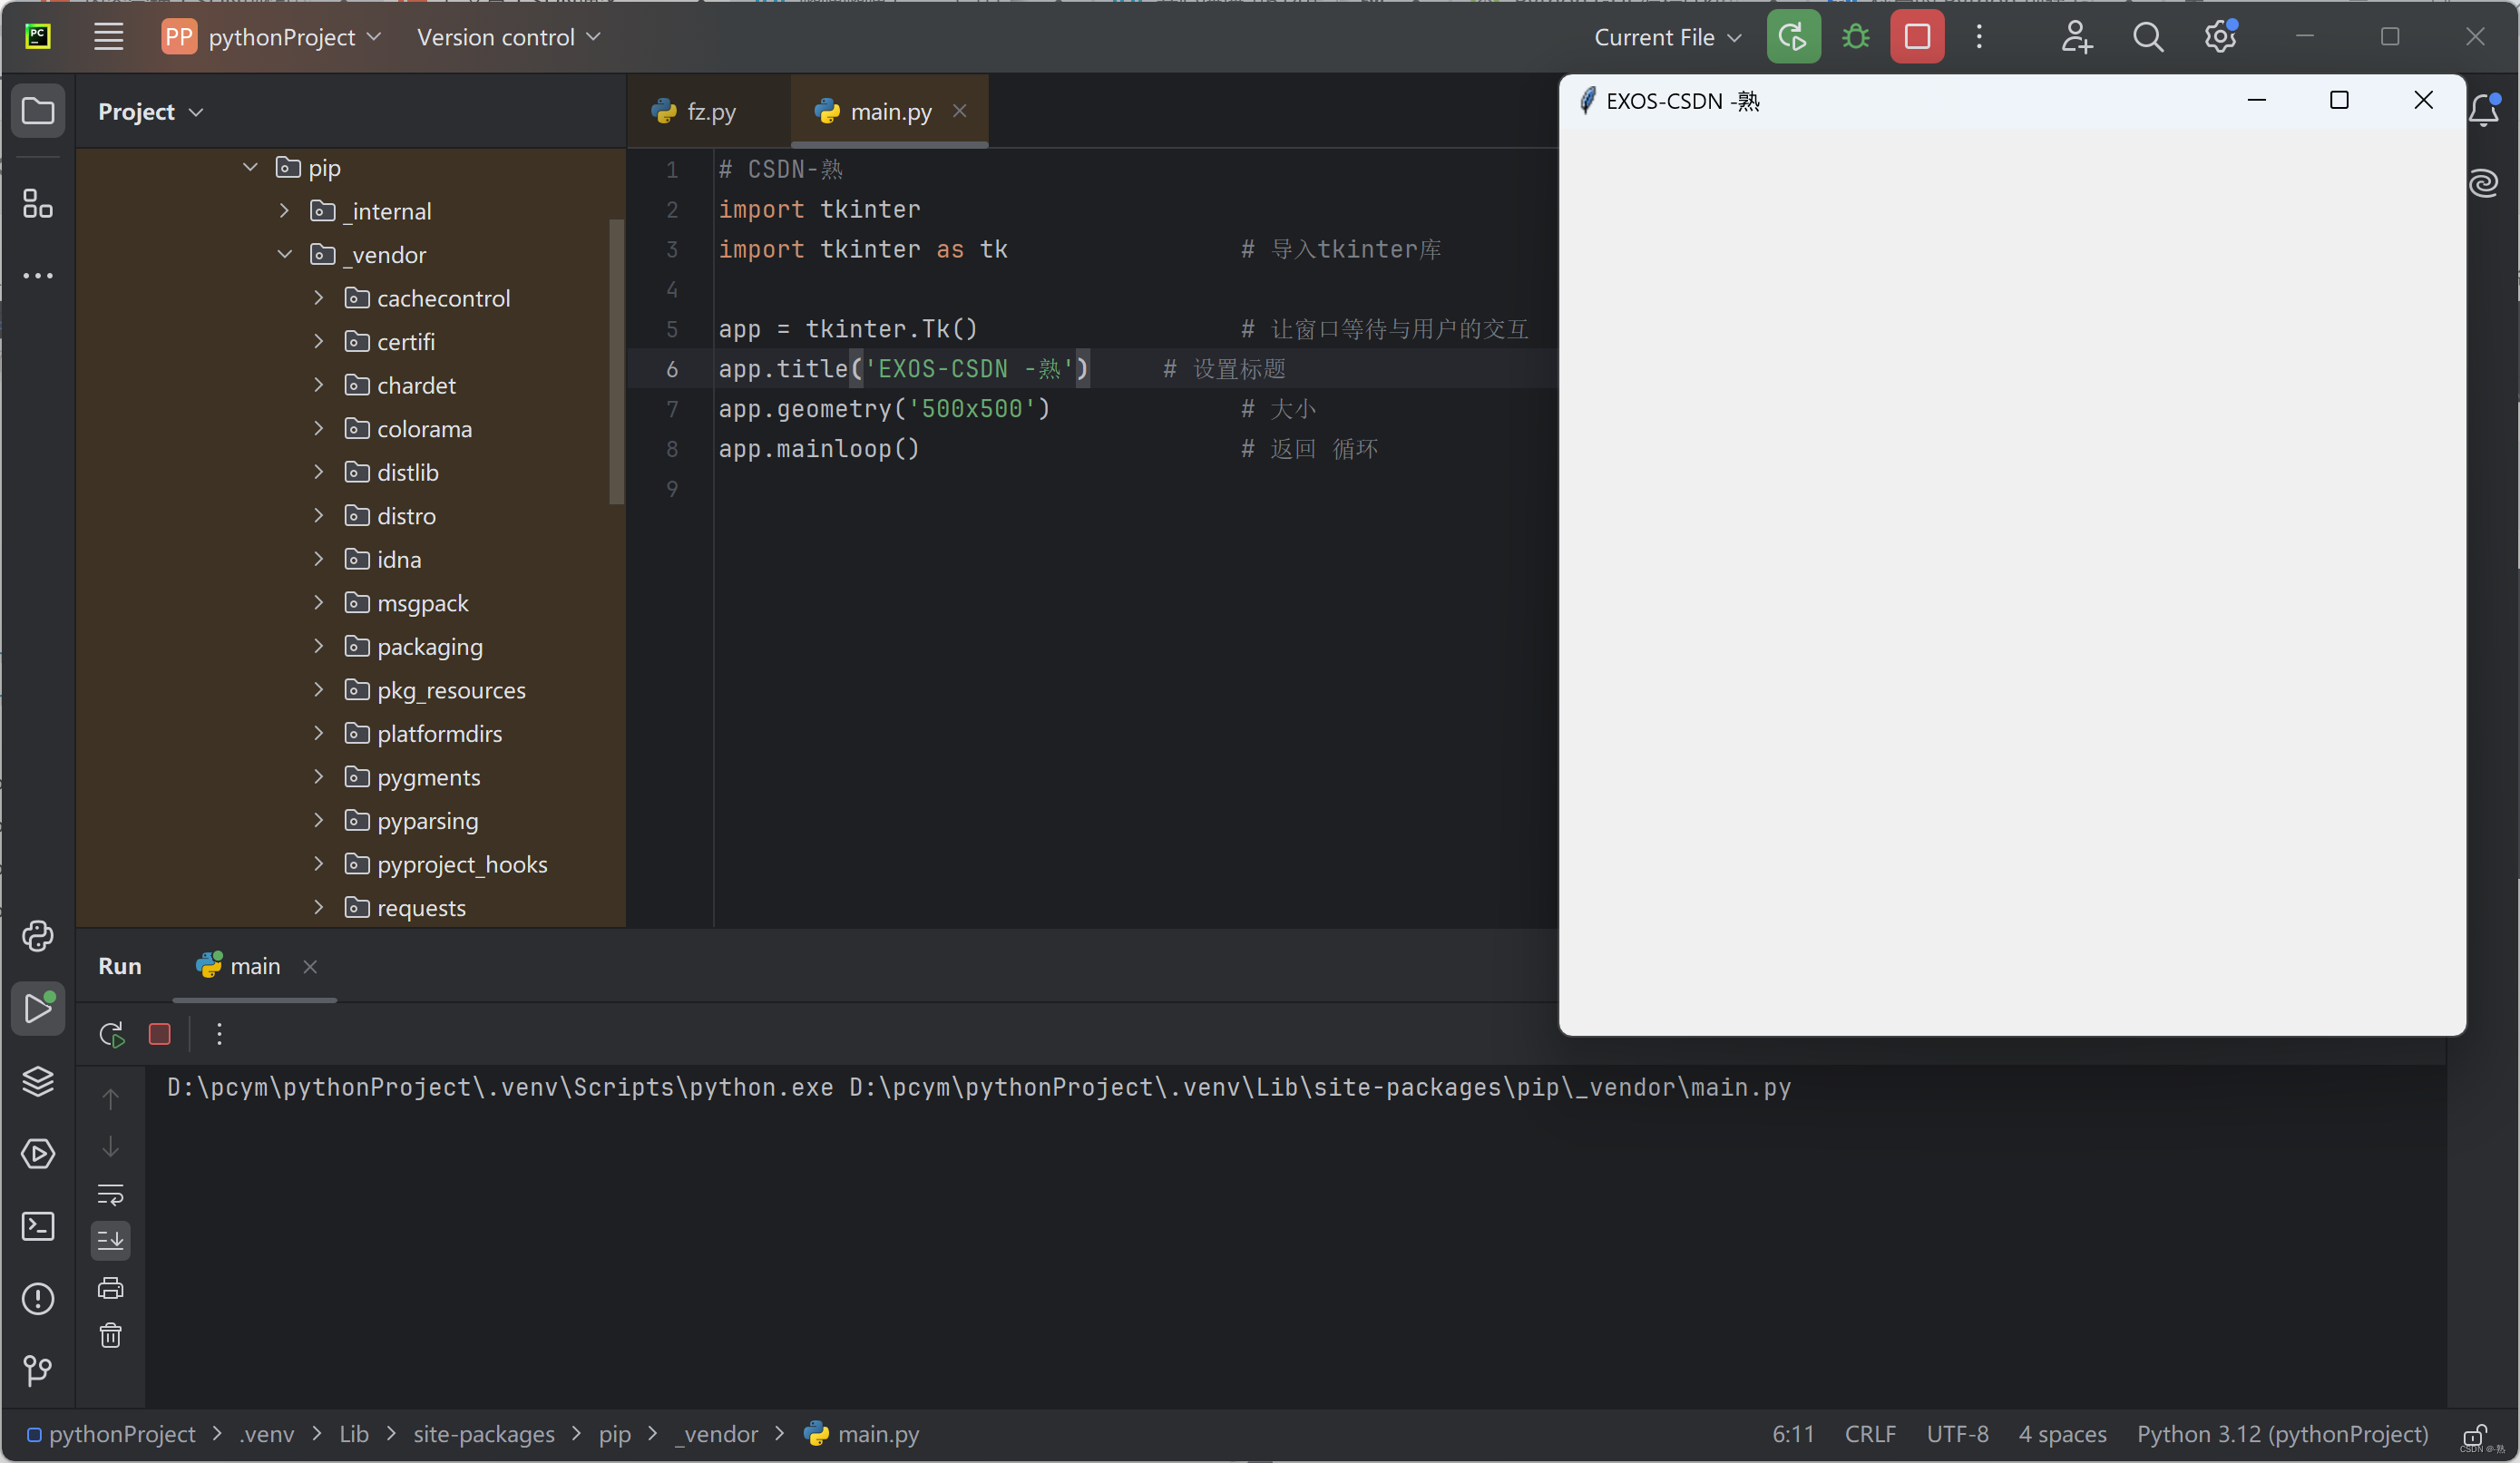Expand the msgpack folder
This screenshot has width=2520, height=1463.
[318, 602]
